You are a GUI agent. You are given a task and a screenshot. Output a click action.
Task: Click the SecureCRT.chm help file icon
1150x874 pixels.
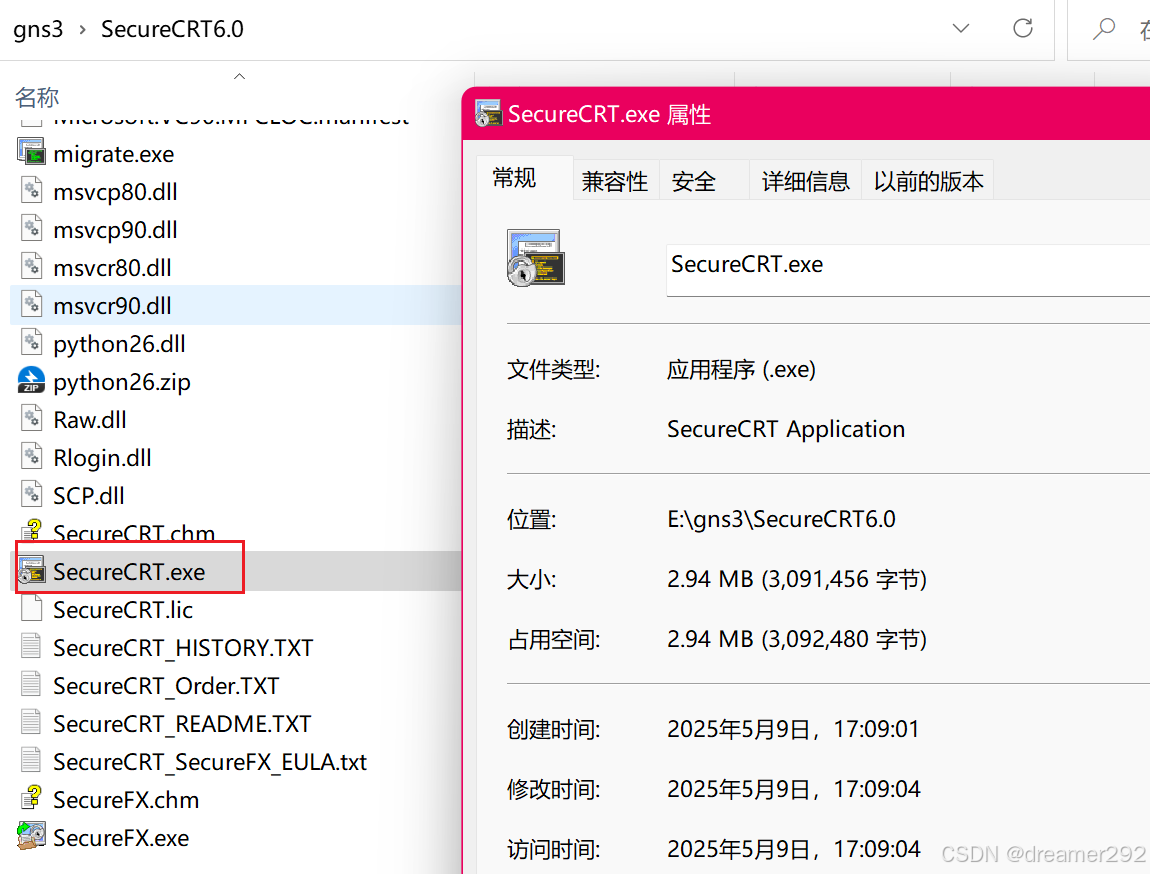tap(32, 530)
